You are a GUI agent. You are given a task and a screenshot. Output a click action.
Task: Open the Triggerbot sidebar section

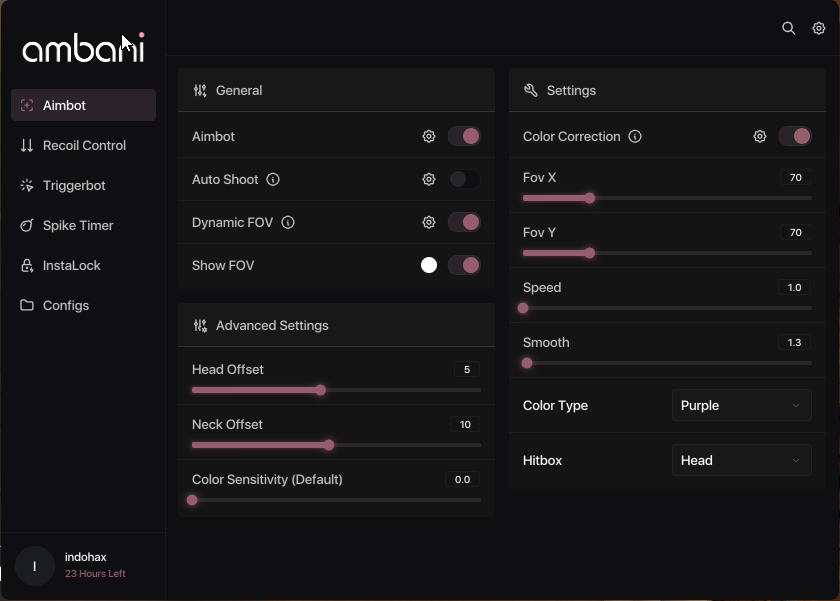coord(84,185)
